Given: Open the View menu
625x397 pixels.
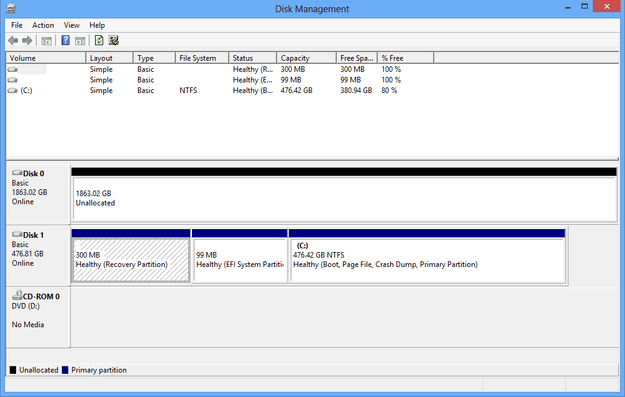Looking at the screenshot, I should (72, 25).
